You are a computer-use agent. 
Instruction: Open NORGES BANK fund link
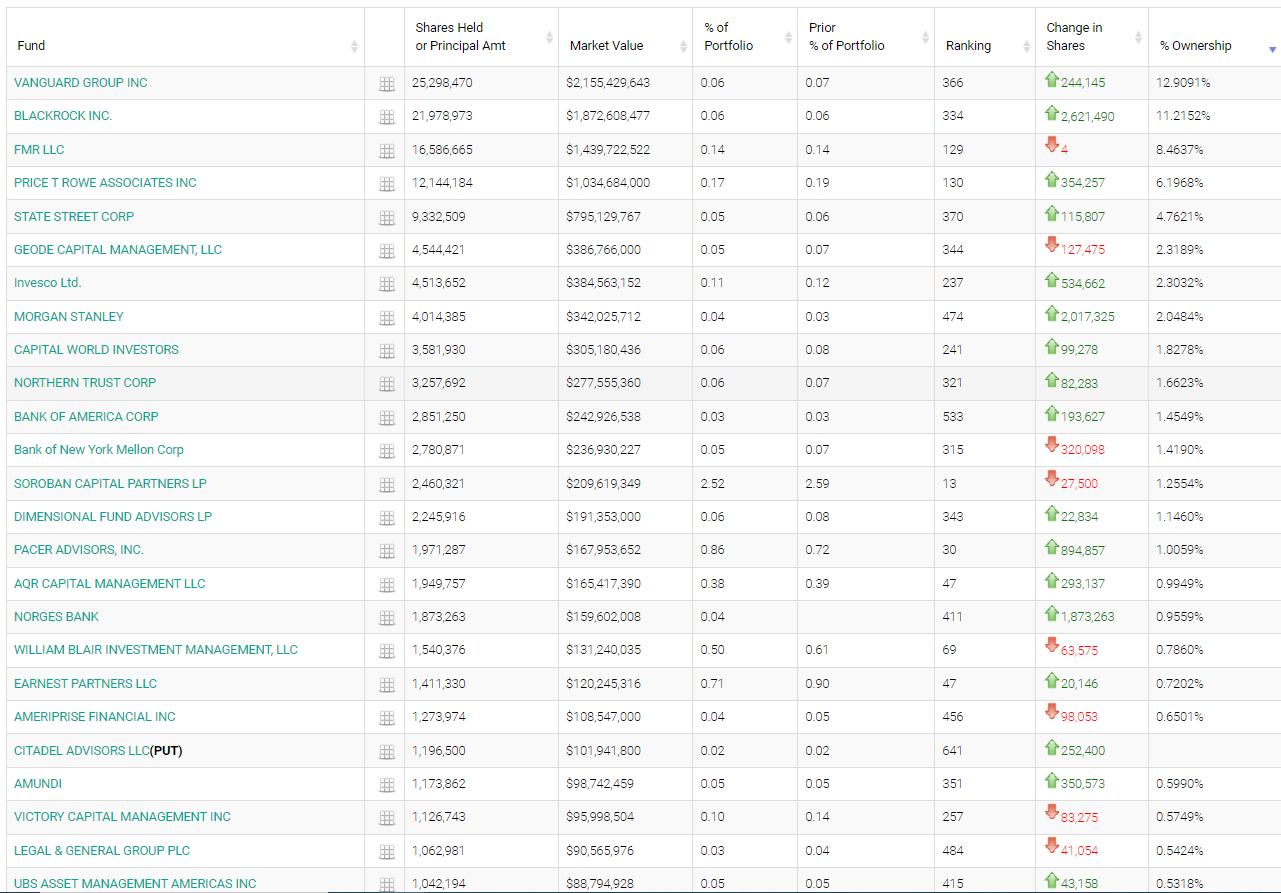pyautogui.click(x=56, y=617)
